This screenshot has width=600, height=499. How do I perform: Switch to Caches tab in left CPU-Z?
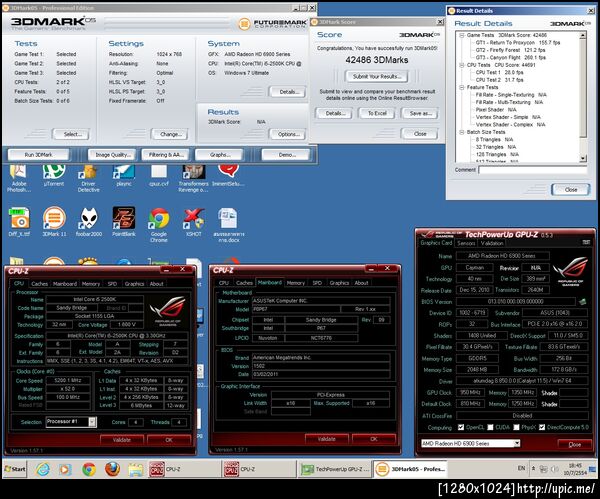[x=39, y=284]
